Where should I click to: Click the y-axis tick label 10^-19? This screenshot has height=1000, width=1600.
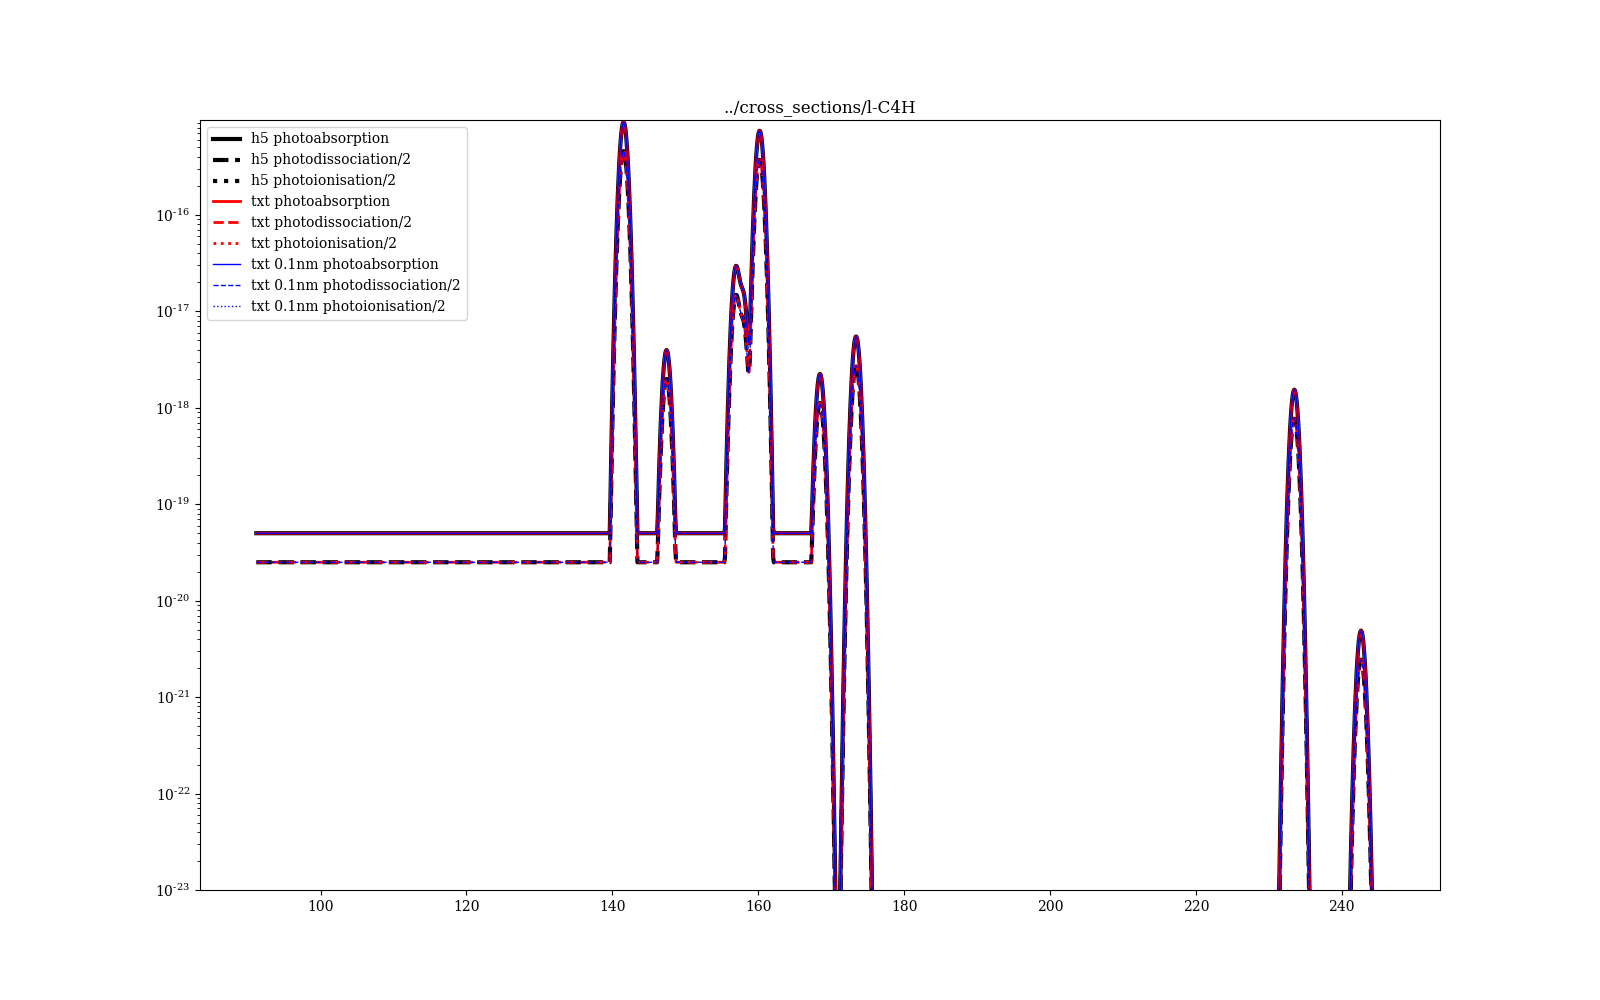click(173, 504)
